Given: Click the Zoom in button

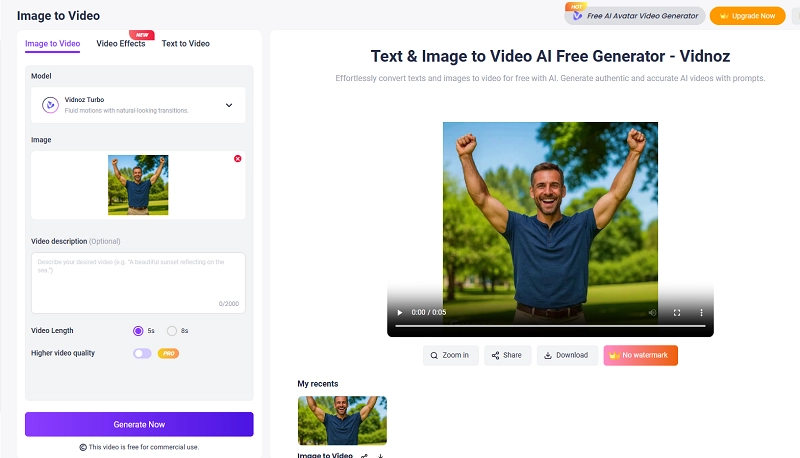Looking at the screenshot, I should pyautogui.click(x=449, y=355).
